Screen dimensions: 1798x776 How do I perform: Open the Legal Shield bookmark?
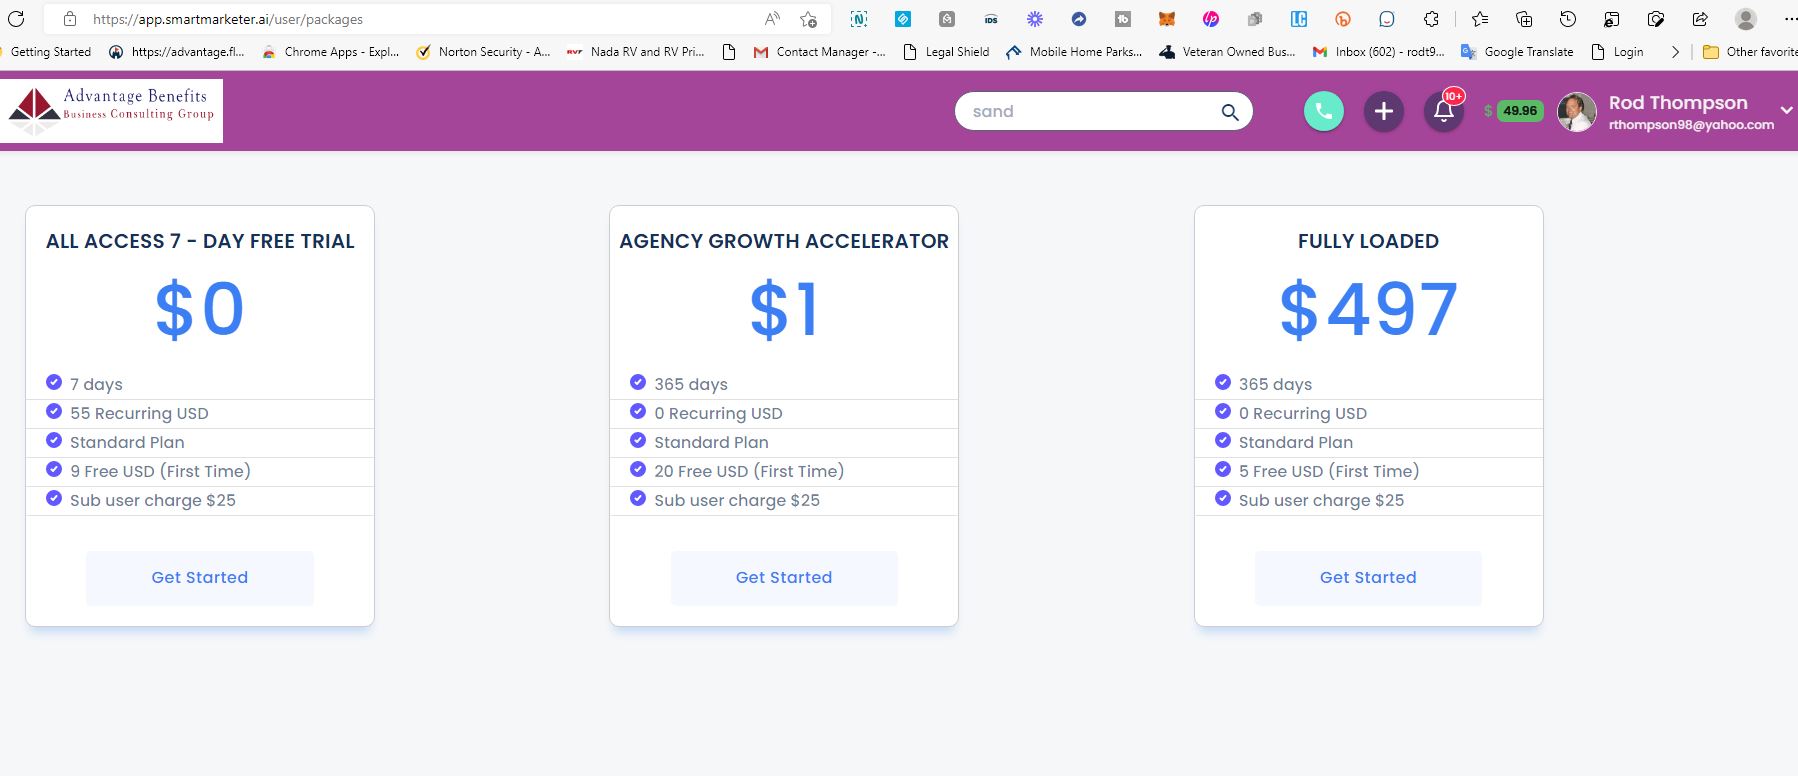[x=946, y=52]
